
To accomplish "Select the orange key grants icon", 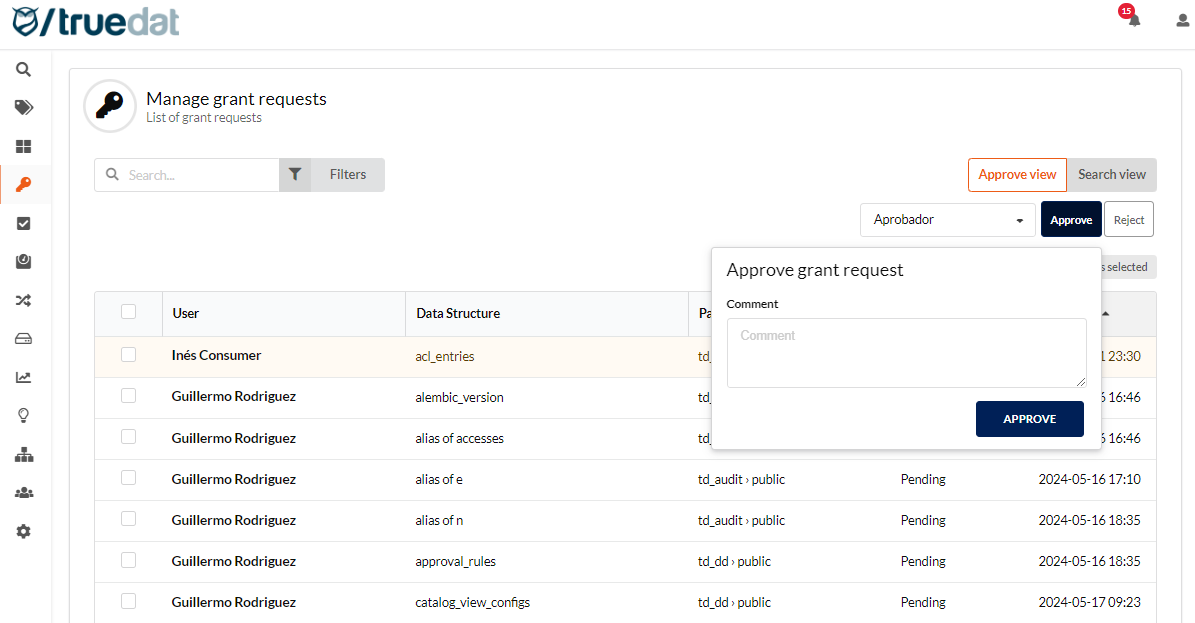I will tap(23, 185).
